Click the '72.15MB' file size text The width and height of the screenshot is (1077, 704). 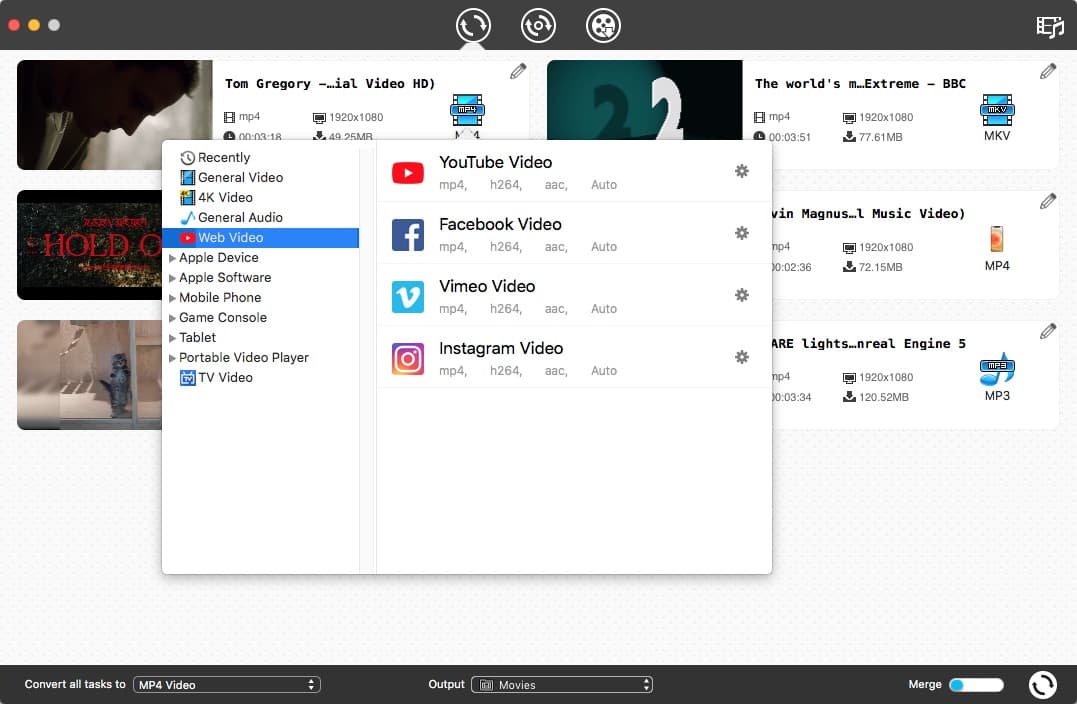881,267
